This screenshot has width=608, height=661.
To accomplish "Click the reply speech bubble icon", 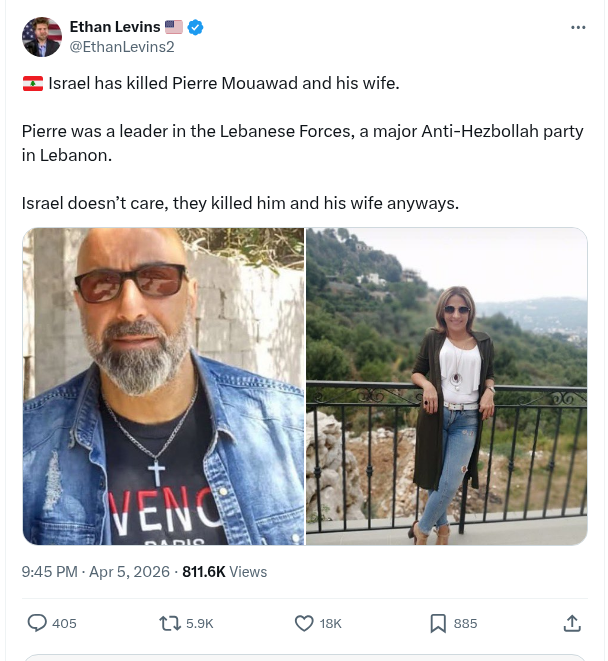I will (x=37, y=623).
